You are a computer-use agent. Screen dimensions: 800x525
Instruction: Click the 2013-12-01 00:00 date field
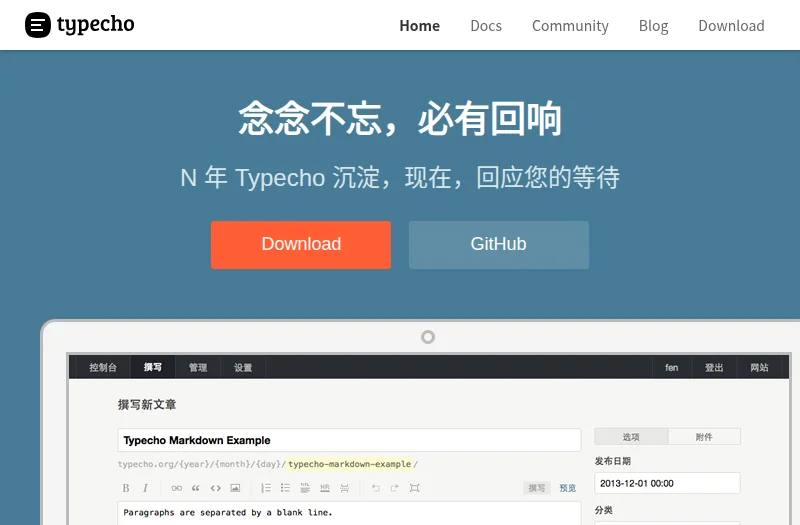(x=667, y=483)
